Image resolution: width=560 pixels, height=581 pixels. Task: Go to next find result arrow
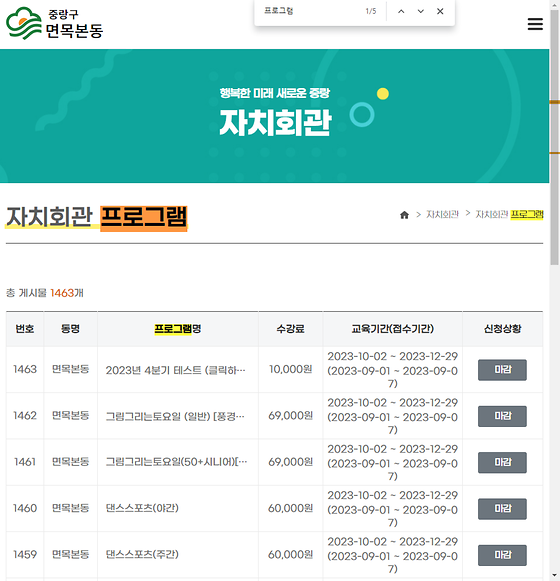[x=421, y=11]
